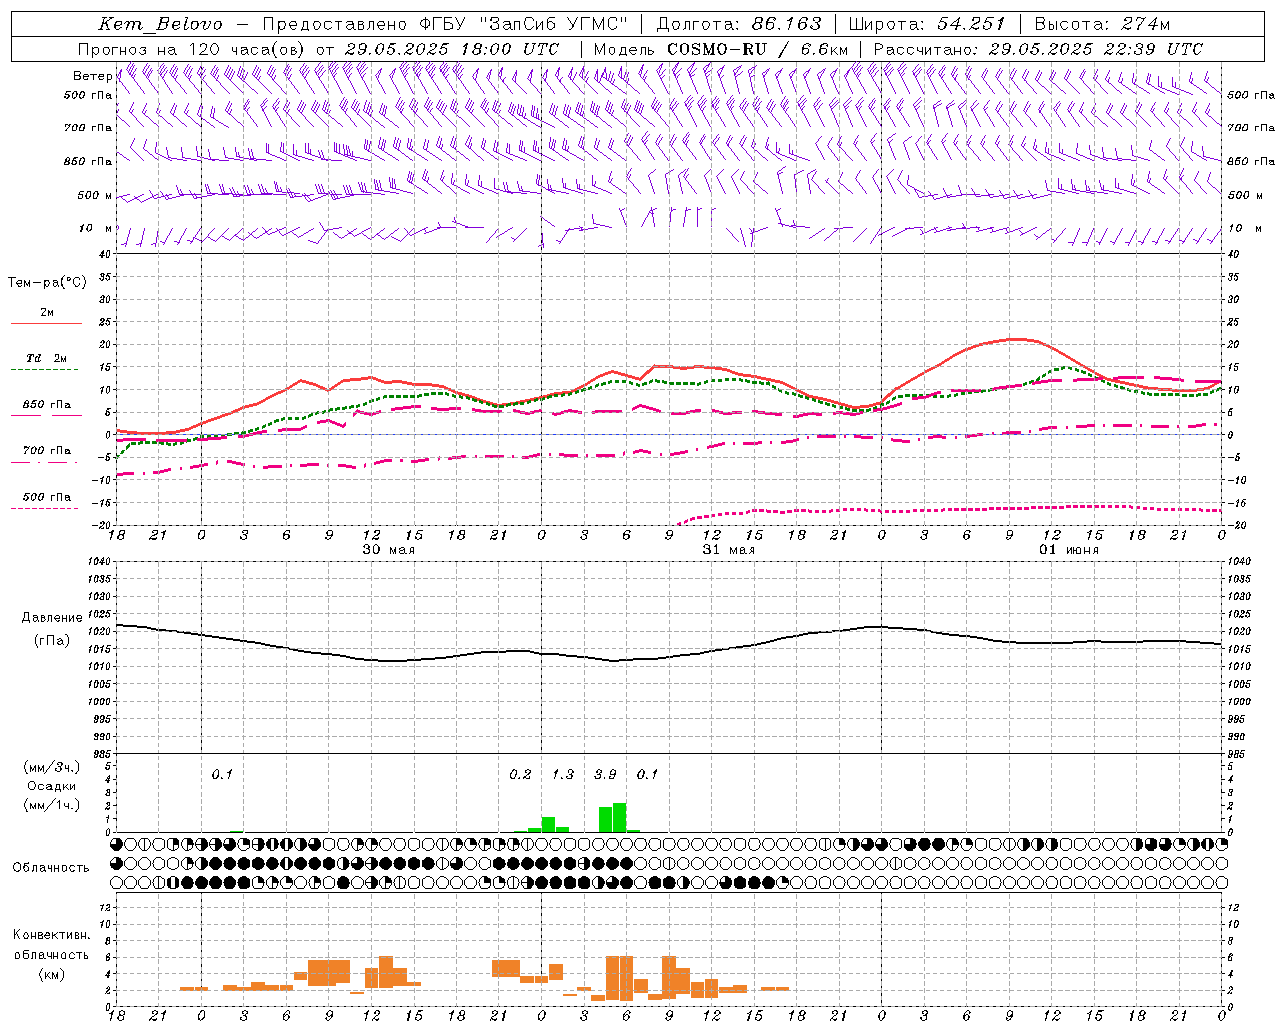This screenshot has width=1280, height=1024.
Task: Click the (мм/3ч.) precipitation unit label
Action: (x=52, y=768)
